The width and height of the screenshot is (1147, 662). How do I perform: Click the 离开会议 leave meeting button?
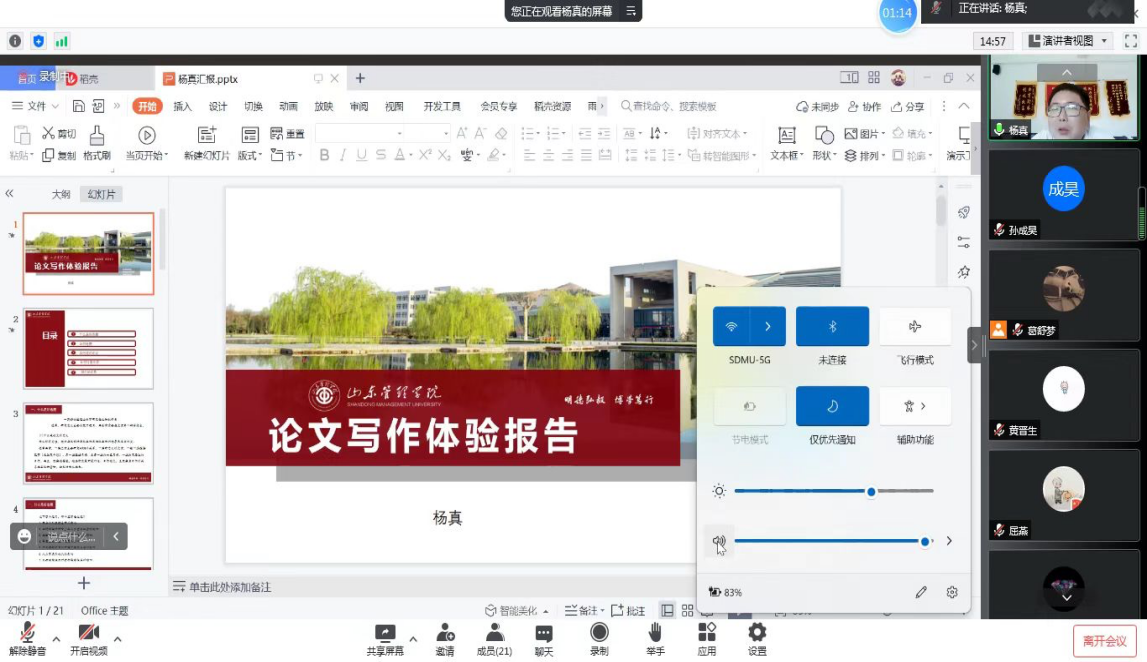(x=1104, y=641)
